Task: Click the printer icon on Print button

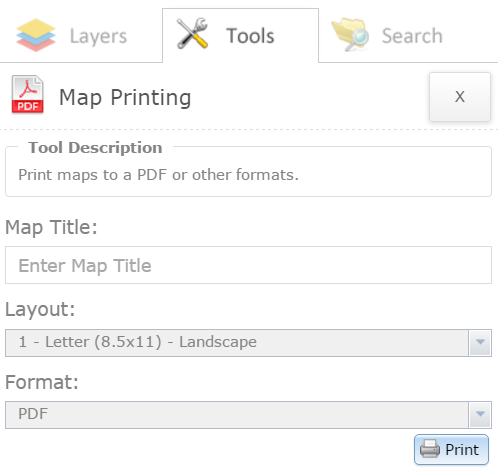Action: click(430, 449)
